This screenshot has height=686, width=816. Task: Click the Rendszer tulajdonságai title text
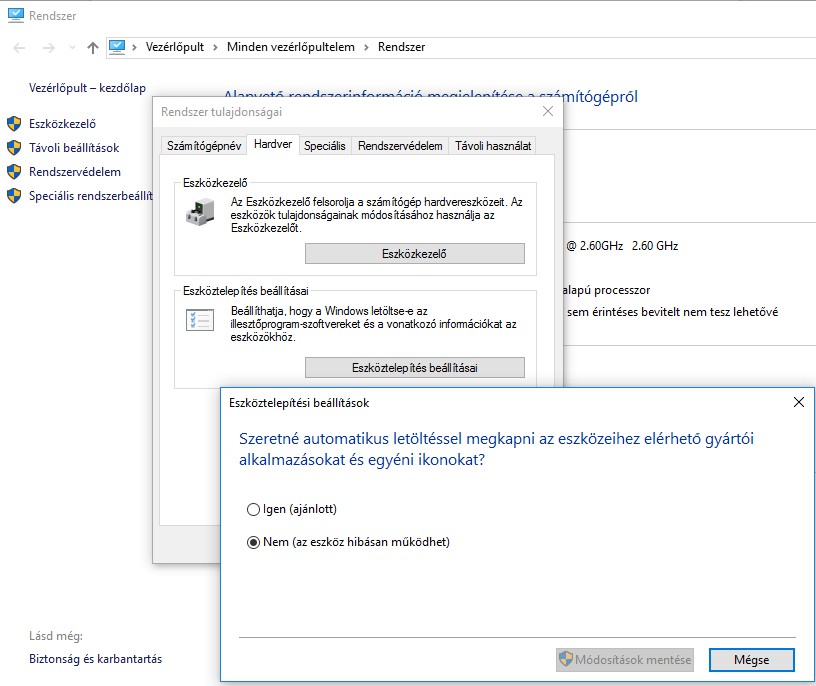[x=221, y=111]
